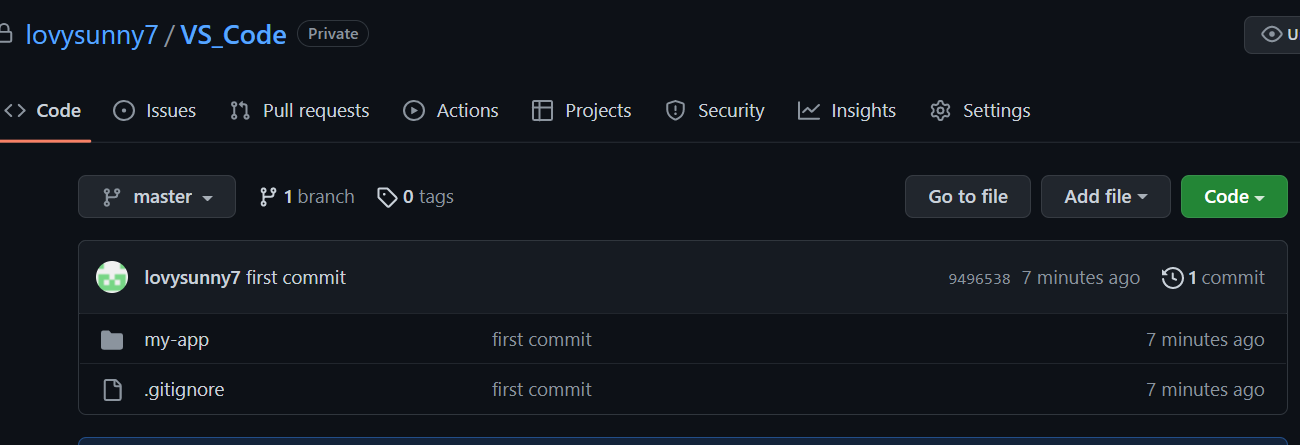This screenshot has width=1300, height=445.
Task: Click the commit history clock icon
Action: (x=1173, y=278)
